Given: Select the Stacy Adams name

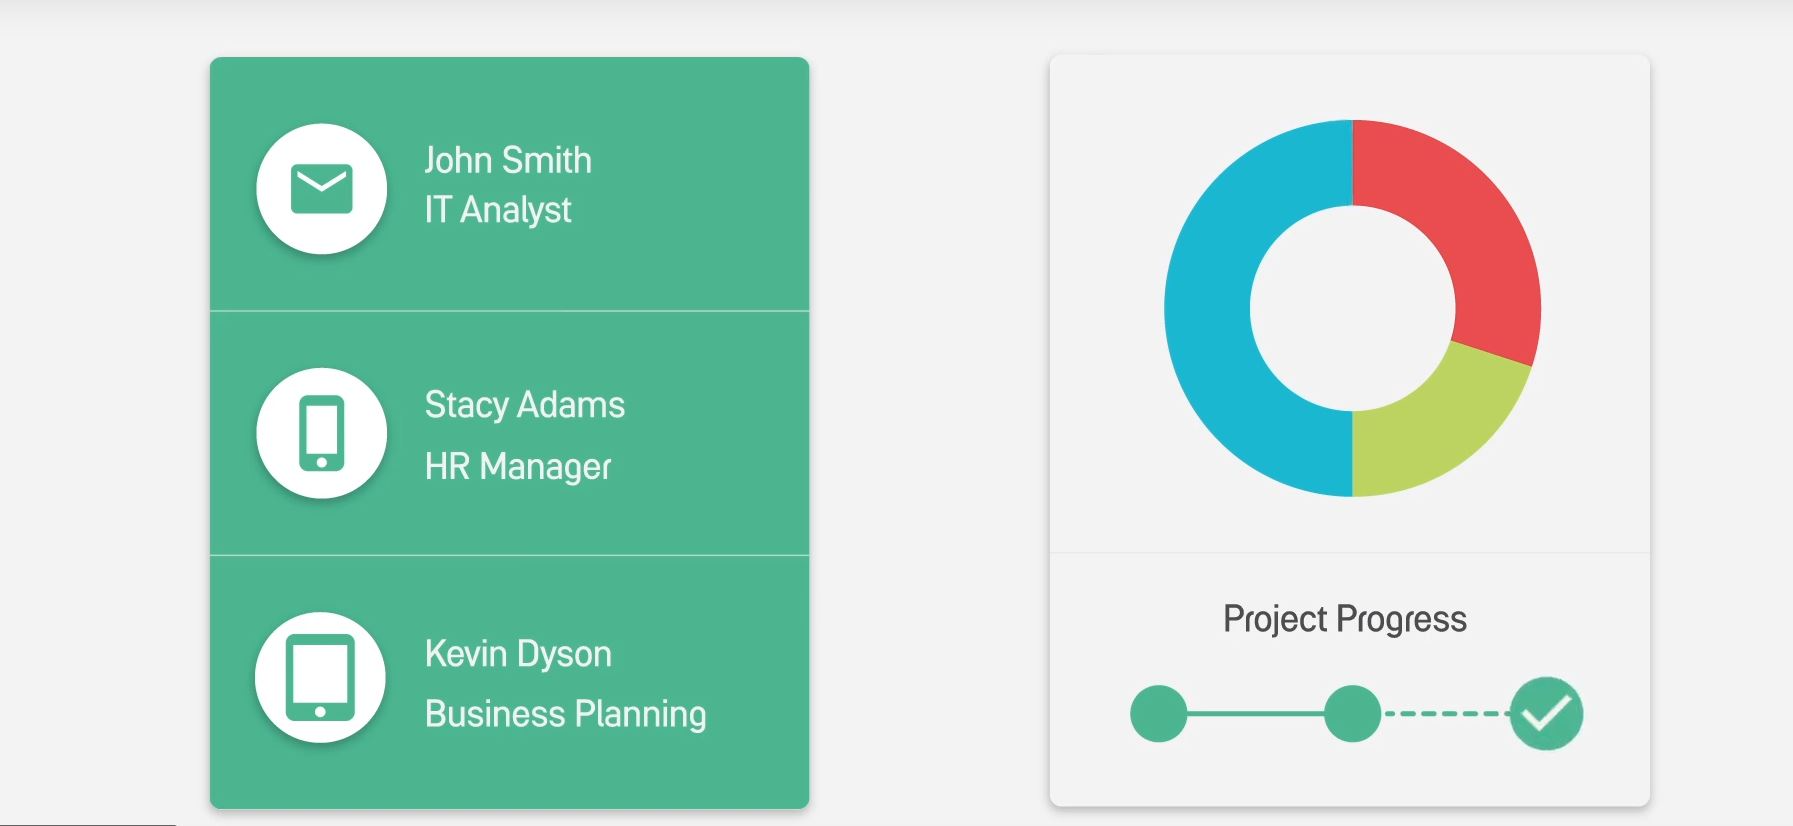Looking at the screenshot, I should (524, 405).
